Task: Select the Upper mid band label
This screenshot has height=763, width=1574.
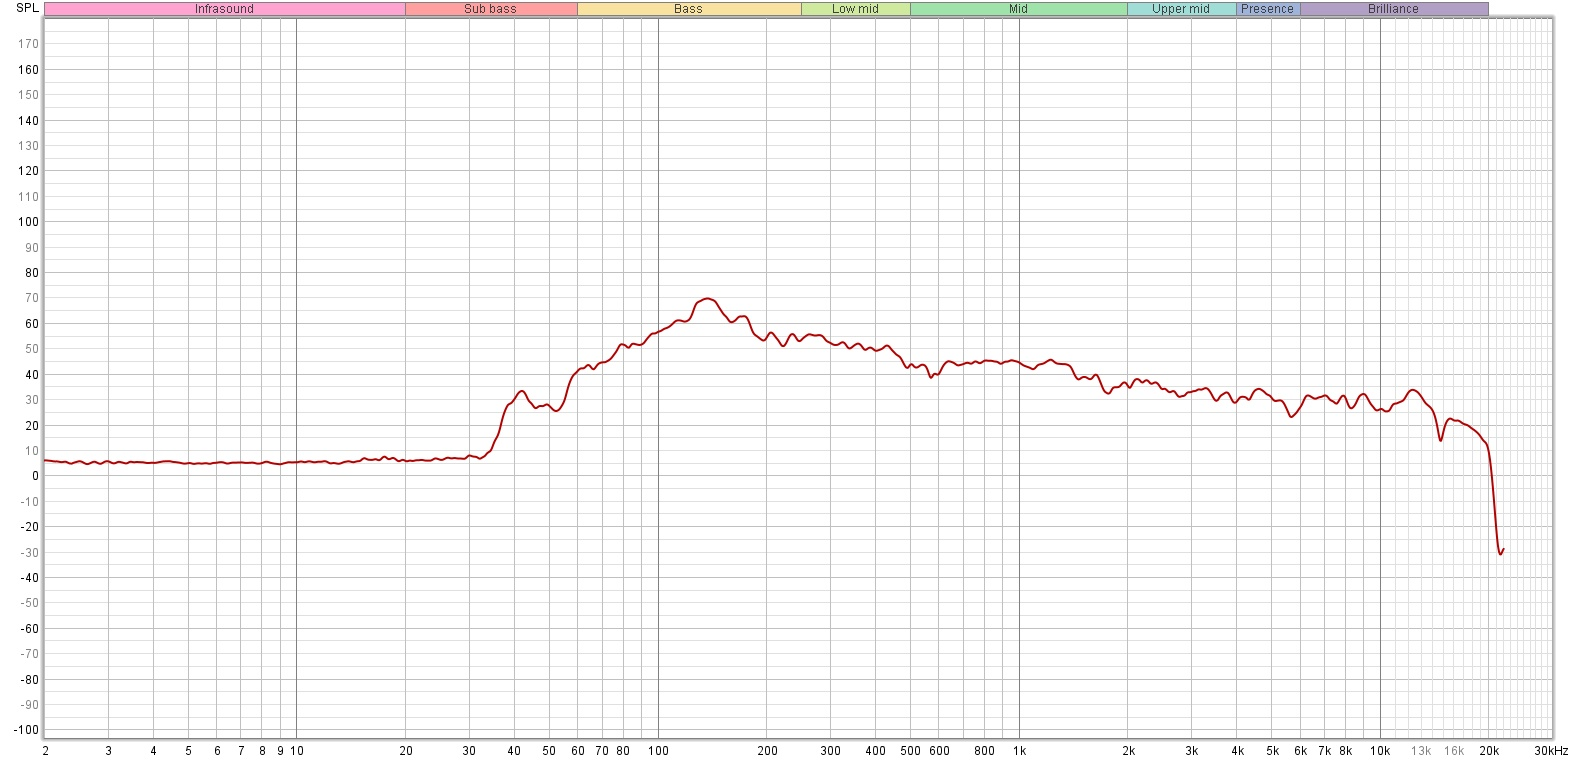Action: click(1181, 9)
